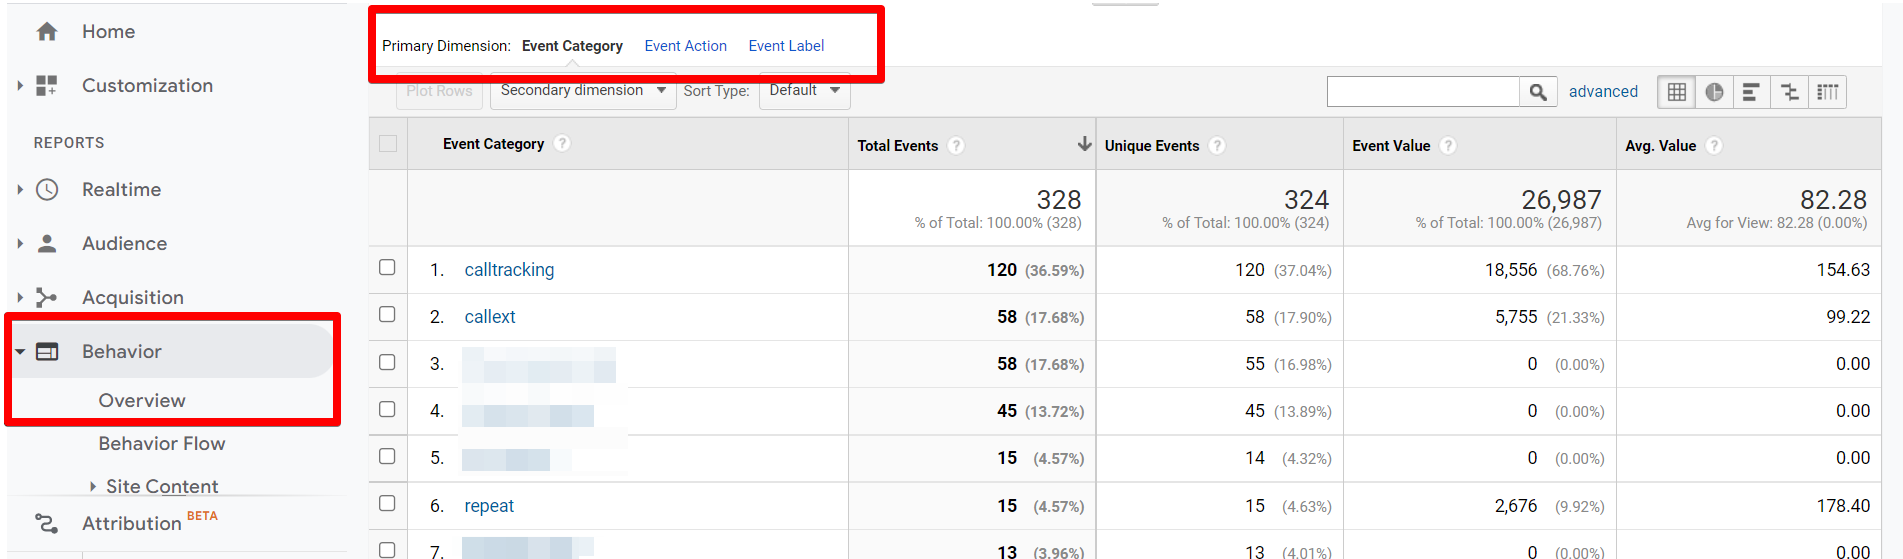Check the checkbox for row 3

point(387,362)
